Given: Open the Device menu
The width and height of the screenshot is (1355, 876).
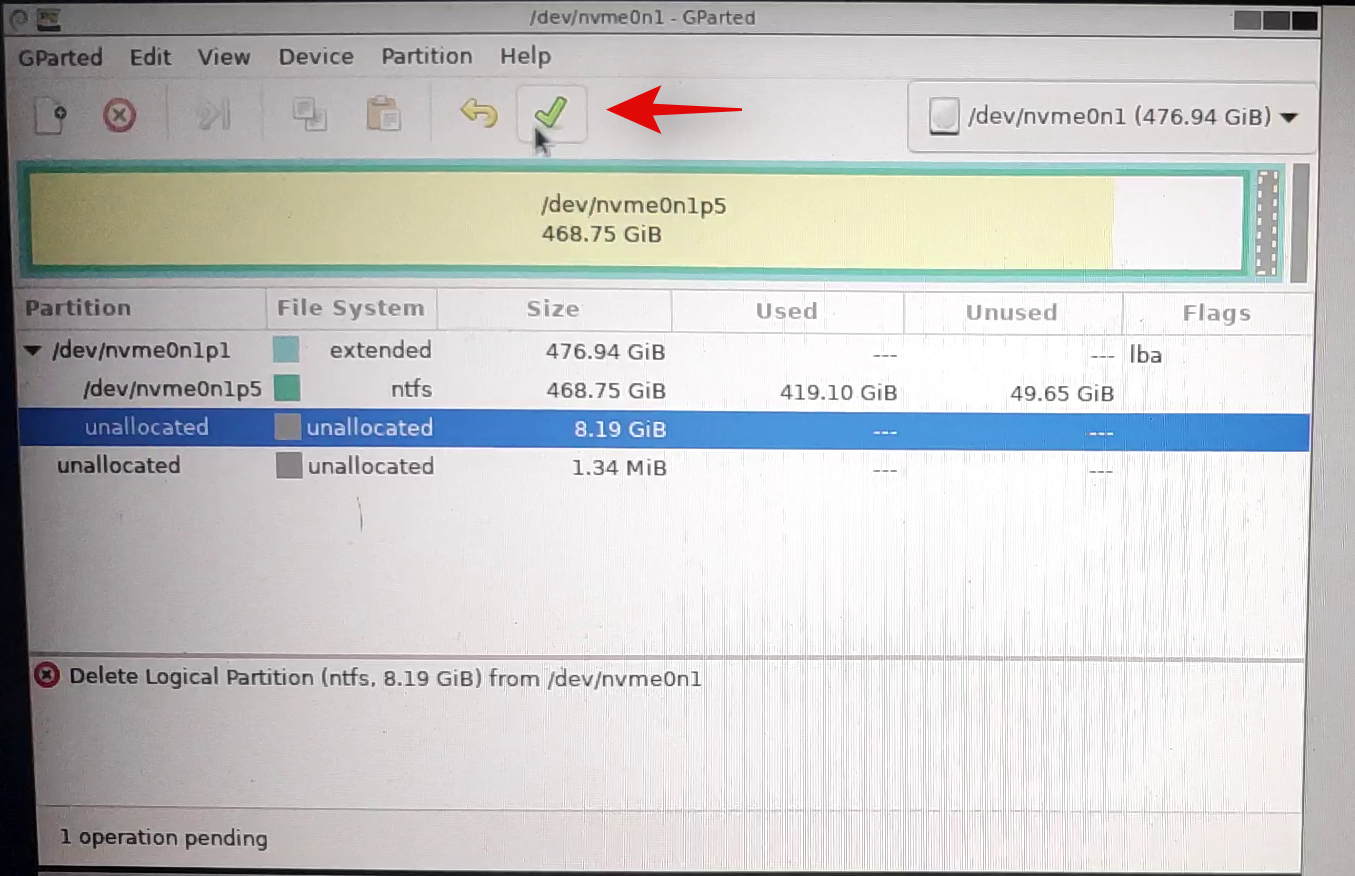Looking at the screenshot, I should pyautogui.click(x=316, y=57).
